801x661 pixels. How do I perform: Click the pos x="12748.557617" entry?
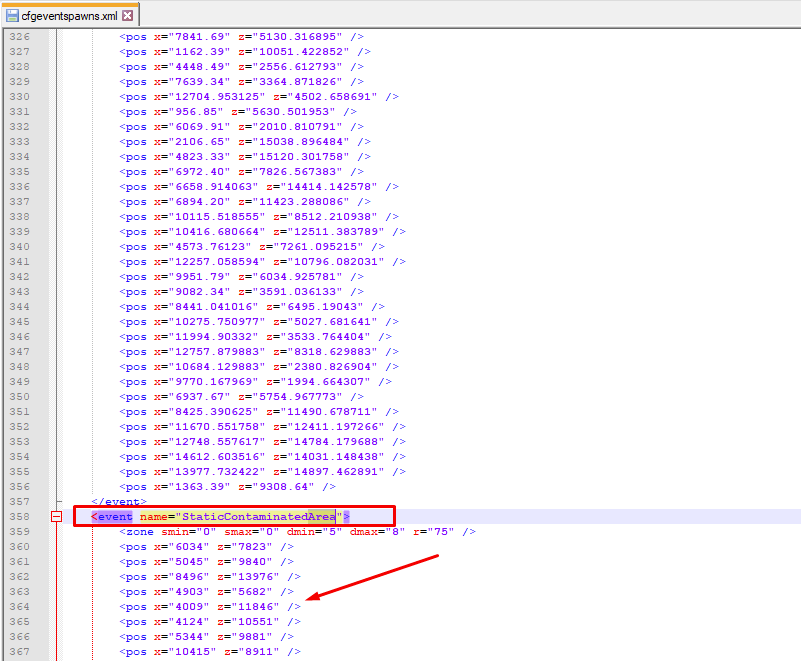(263, 442)
